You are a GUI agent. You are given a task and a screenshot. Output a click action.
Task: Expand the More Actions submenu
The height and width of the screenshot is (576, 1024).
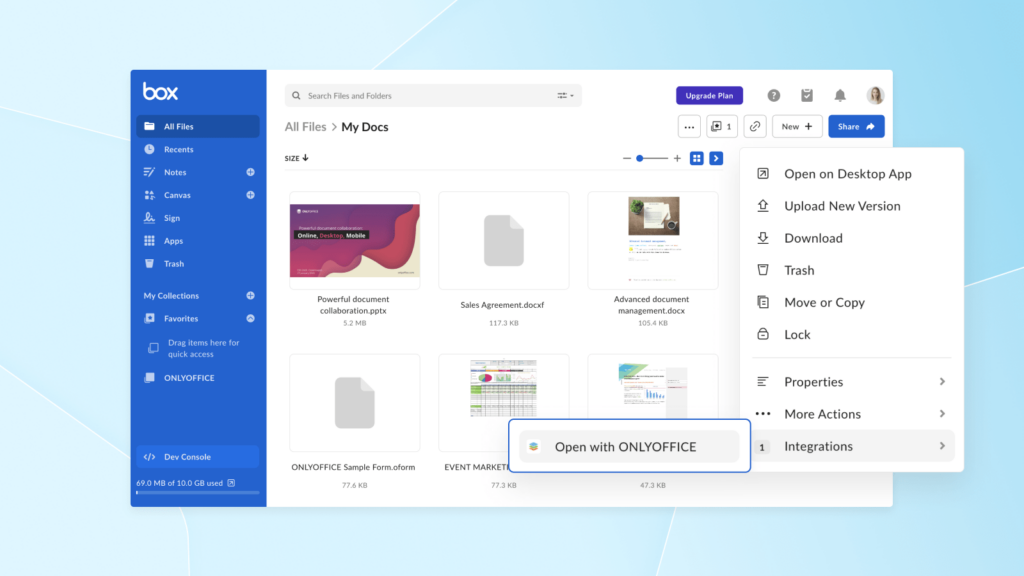(823, 413)
